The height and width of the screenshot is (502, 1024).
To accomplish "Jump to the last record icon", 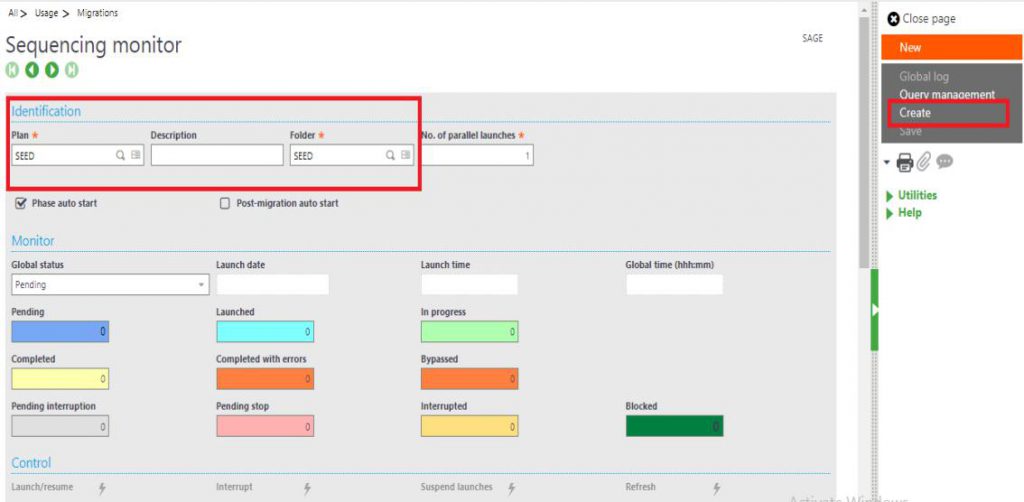I will (71, 70).
